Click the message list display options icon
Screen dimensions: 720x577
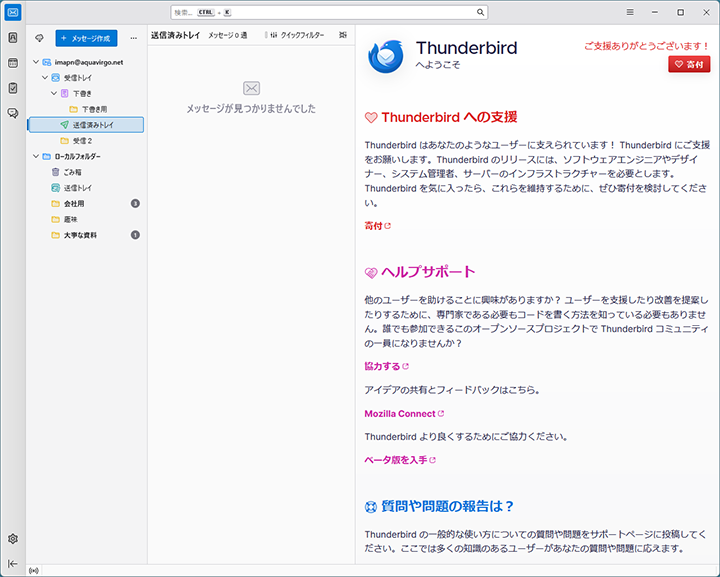[x=343, y=35]
